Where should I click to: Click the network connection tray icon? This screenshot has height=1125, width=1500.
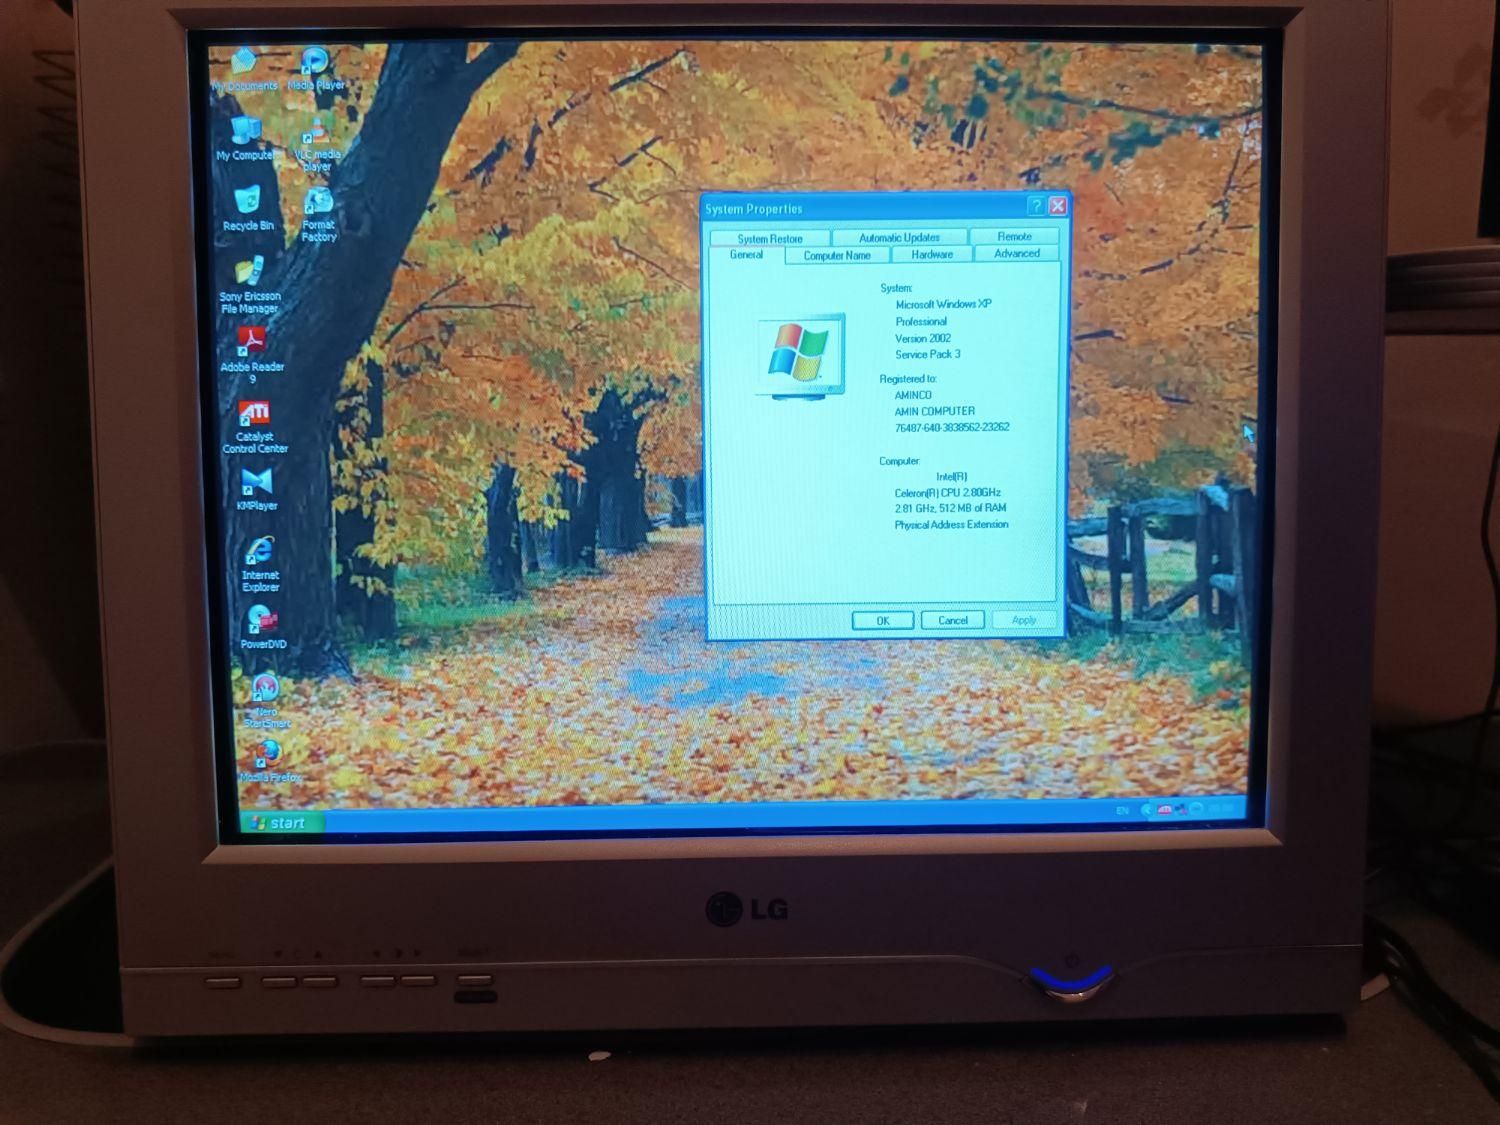point(1180,809)
